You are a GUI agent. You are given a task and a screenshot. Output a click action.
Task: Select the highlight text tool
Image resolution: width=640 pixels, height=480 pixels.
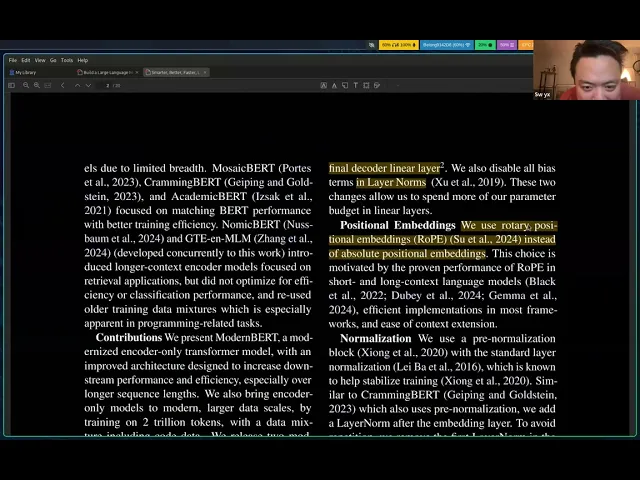(x=324, y=85)
